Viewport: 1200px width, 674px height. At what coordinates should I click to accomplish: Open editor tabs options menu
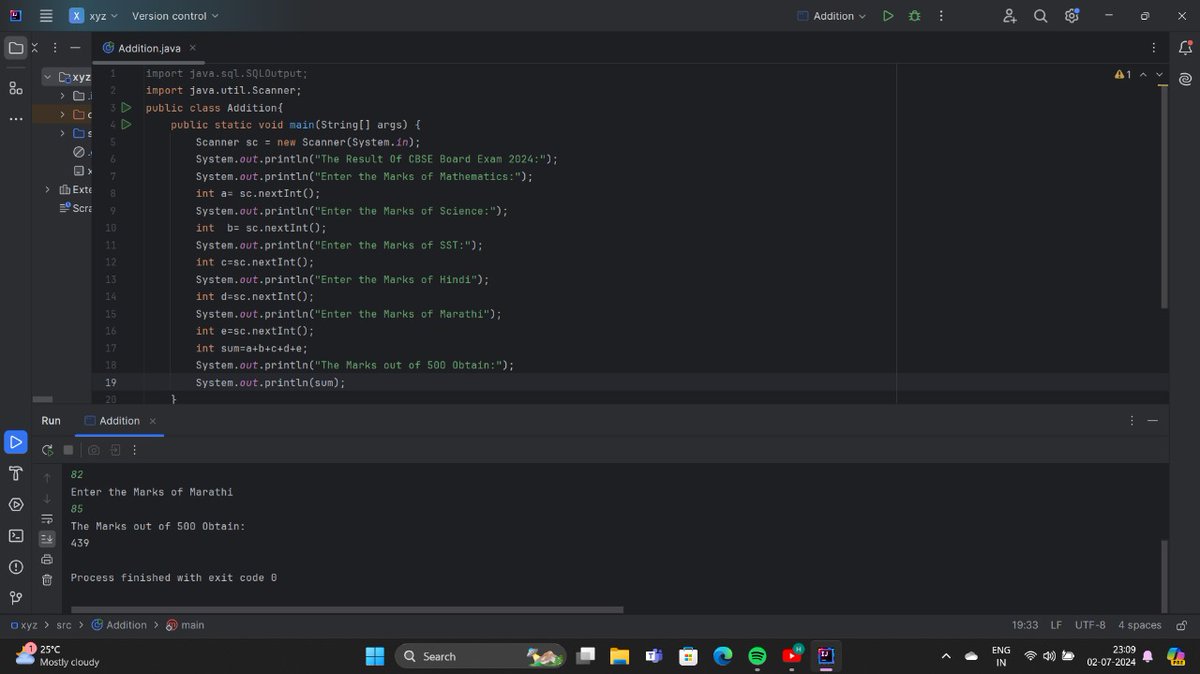tap(1153, 47)
